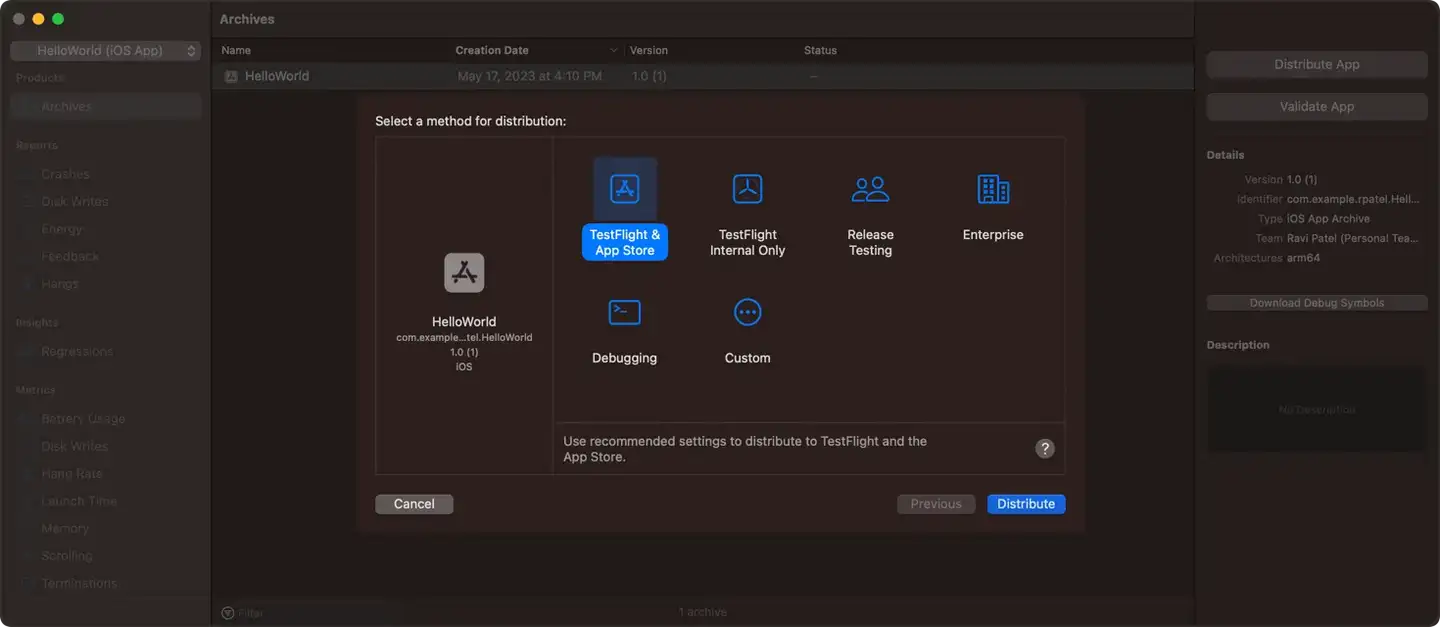Pick the Enterprise building icon
Viewport: 1440px width, 627px height.
(x=993, y=188)
